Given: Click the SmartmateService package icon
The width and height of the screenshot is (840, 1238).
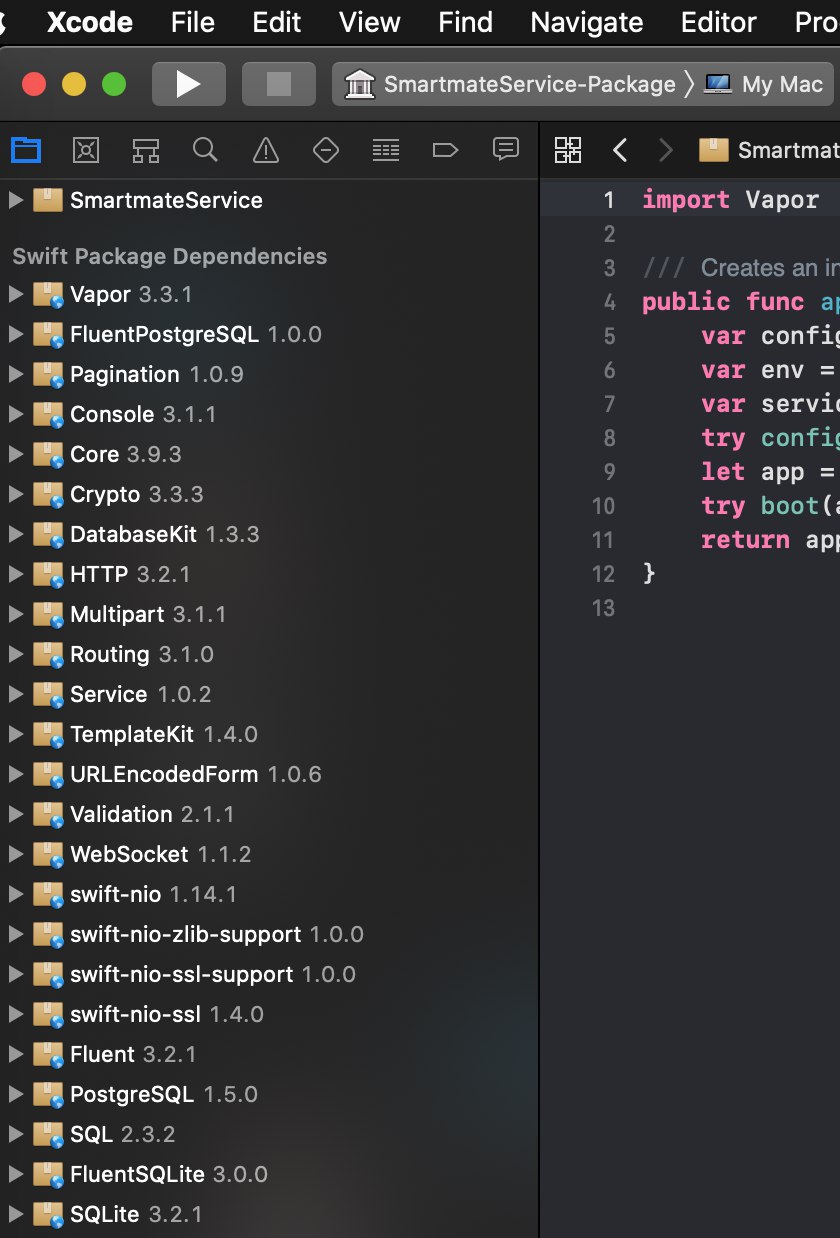Looking at the screenshot, I should [x=48, y=200].
